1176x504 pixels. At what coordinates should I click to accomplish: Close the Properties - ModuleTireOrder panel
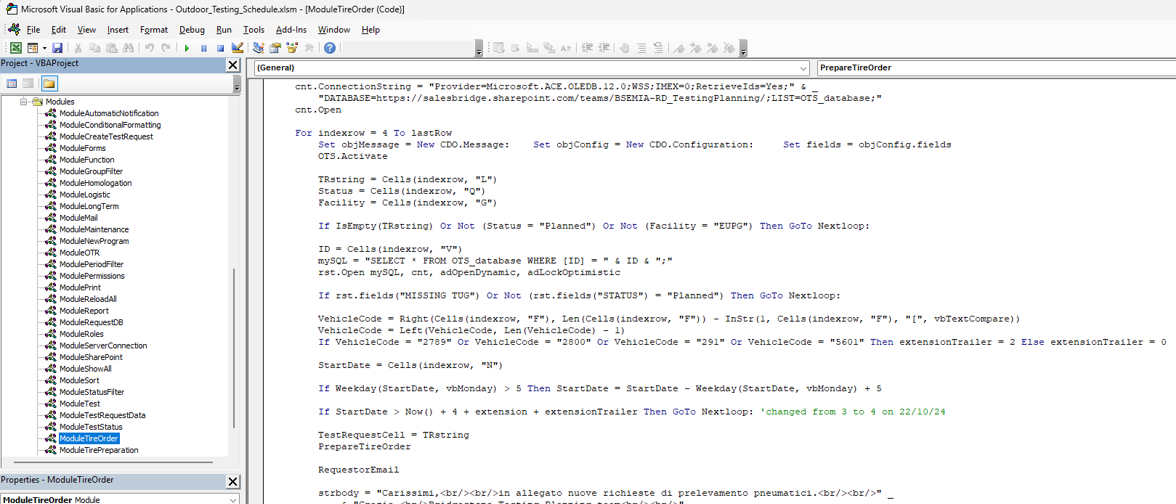(233, 482)
